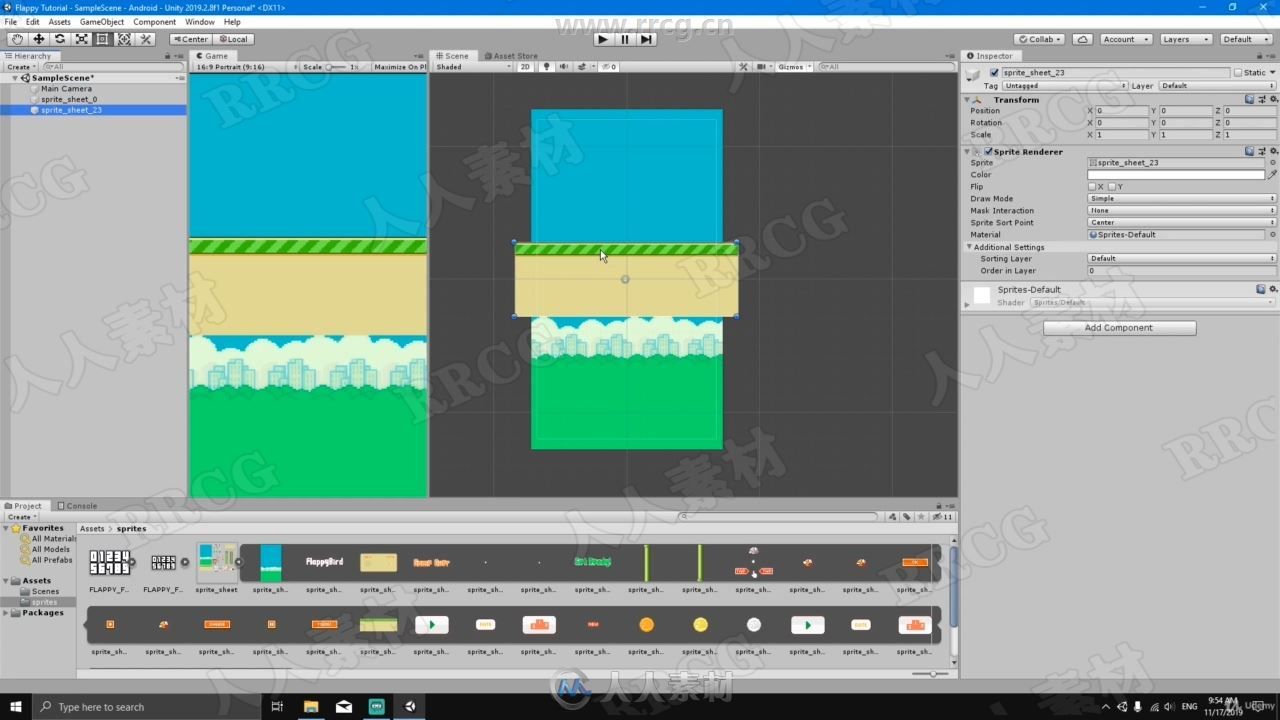Toggle Local handle rotation button
The width and height of the screenshot is (1280, 720).
click(234, 39)
